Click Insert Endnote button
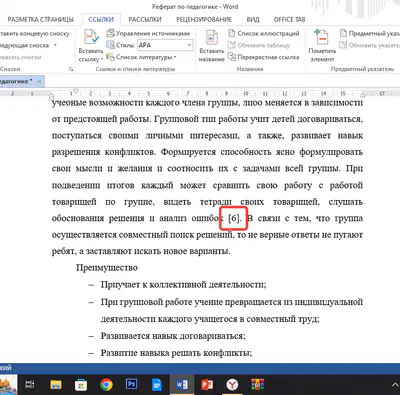This screenshot has height=395, width=400. [35, 34]
